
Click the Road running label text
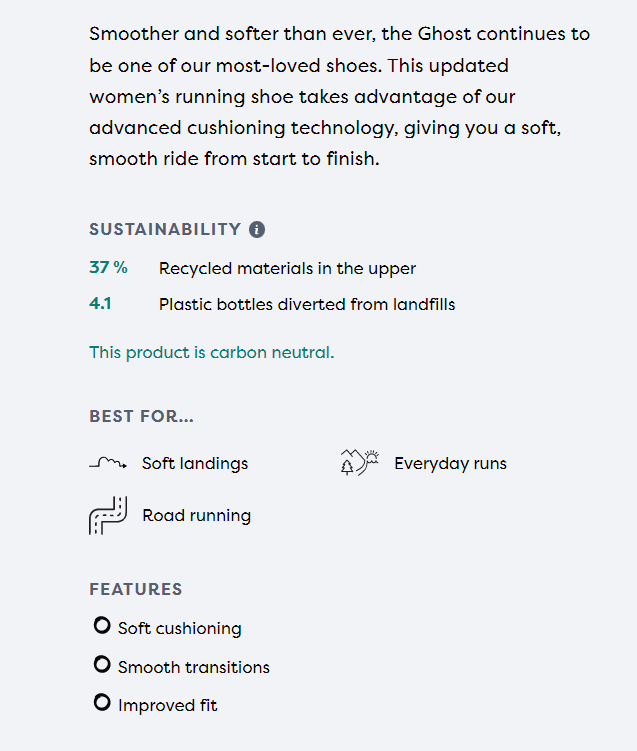pyautogui.click(x=196, y=516)
